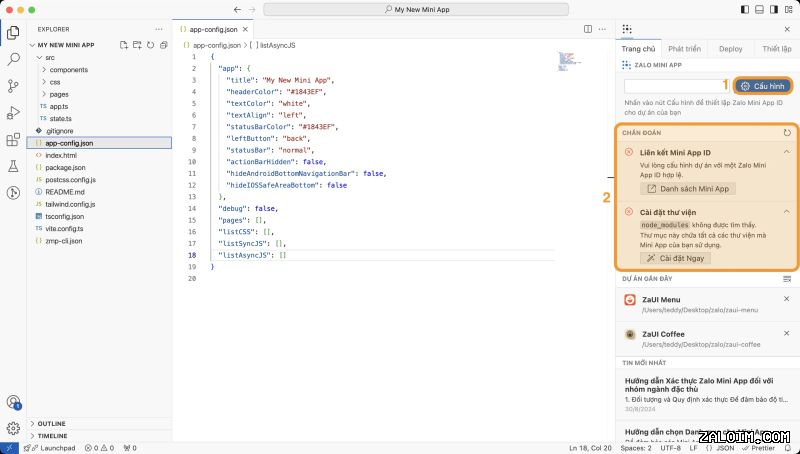800x454 pixels.
Task: Open the Extensions view in activity bar
Action: coord(13,139)
